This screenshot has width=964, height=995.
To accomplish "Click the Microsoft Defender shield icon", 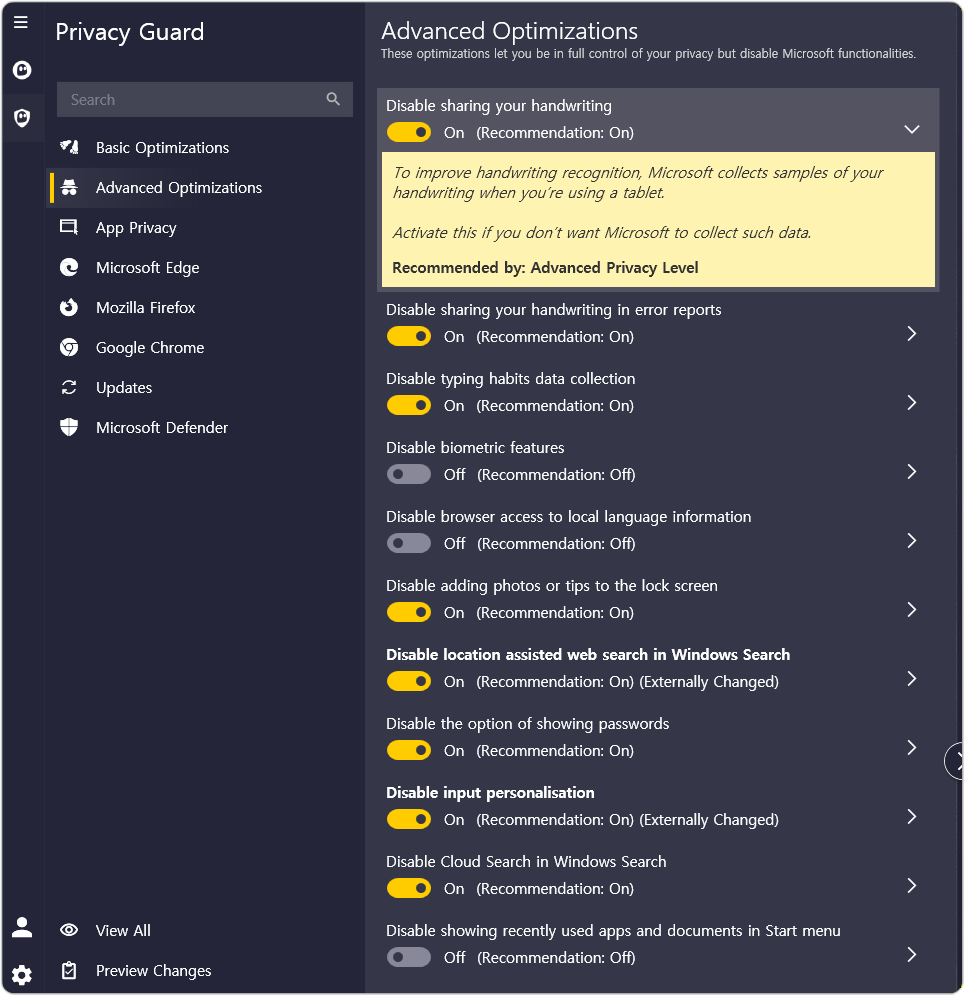I will coord(69,427).
